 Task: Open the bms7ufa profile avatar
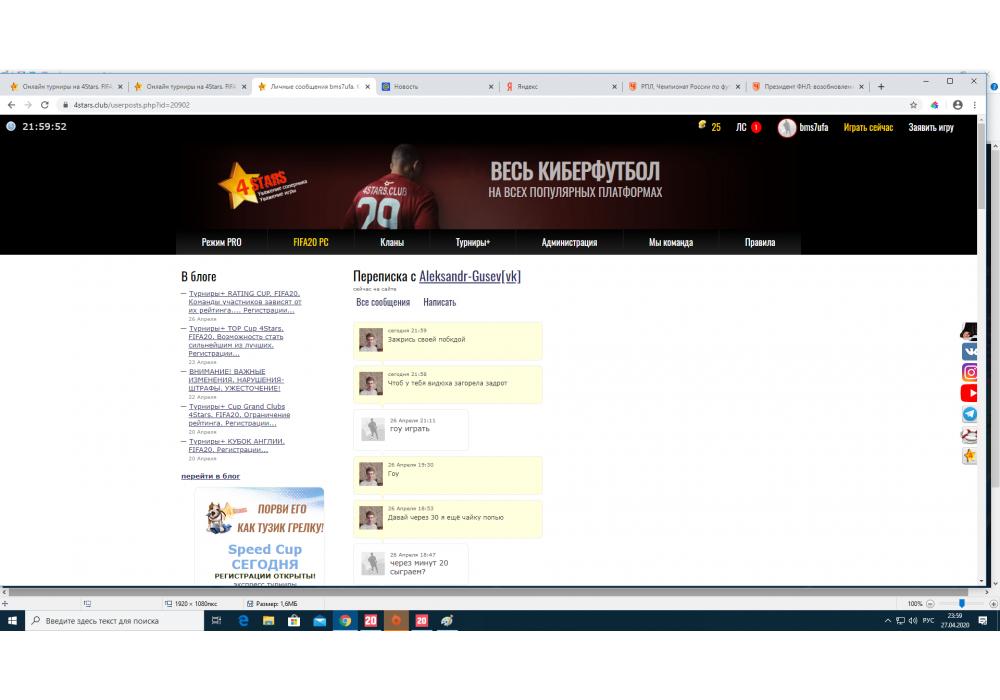pyautogui.click(x=787, y=128)
